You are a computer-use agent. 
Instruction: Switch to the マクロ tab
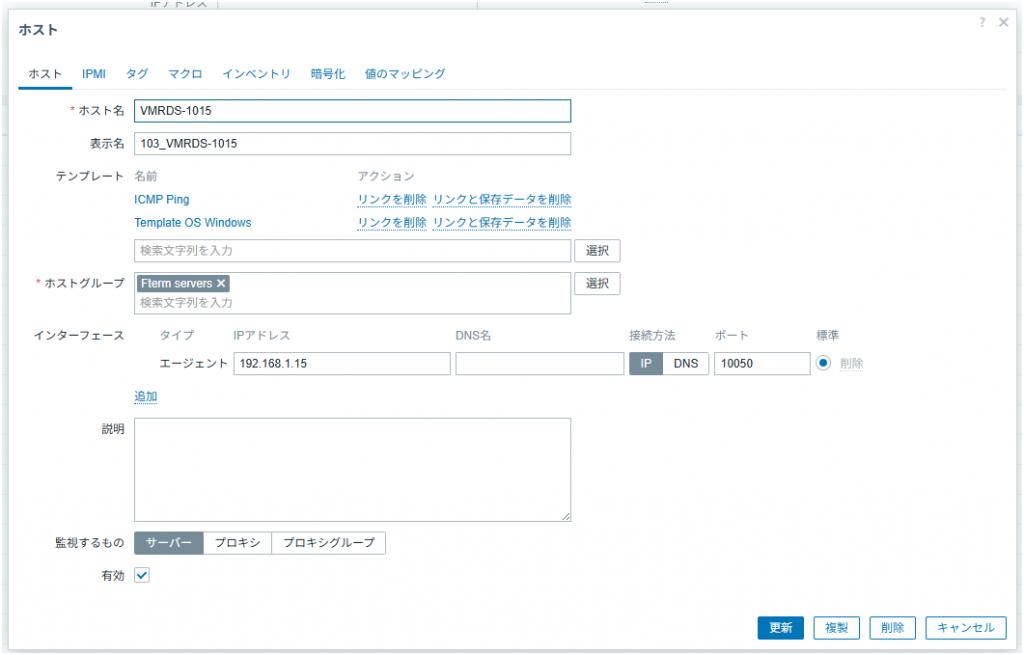click(x=185, y=74)
